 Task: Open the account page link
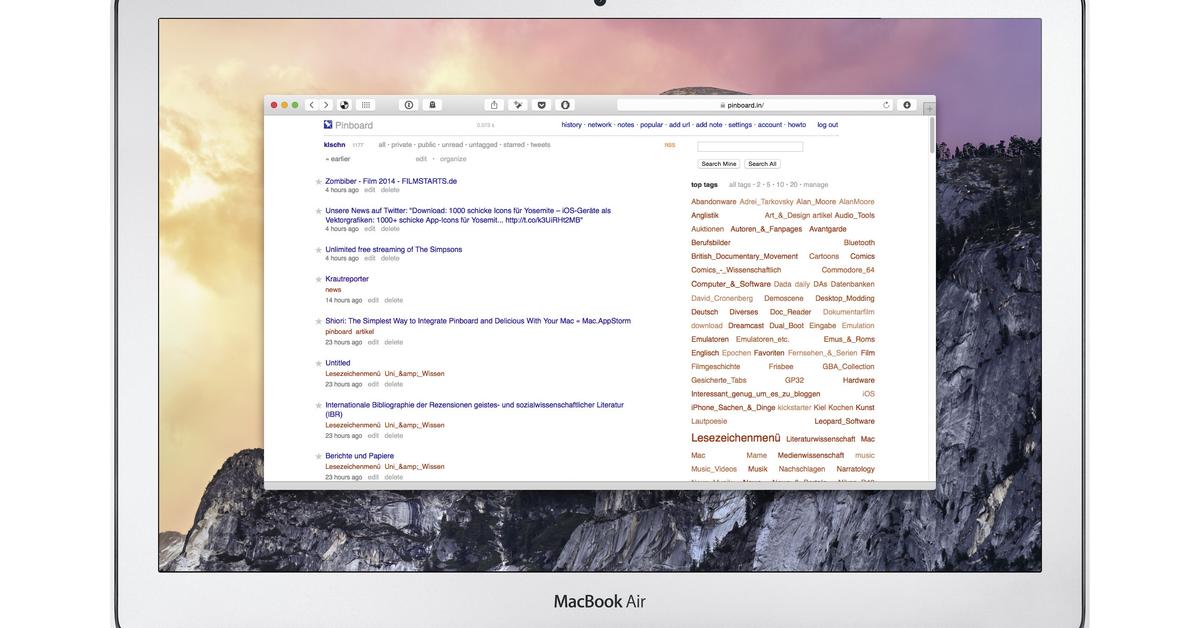tap(770, 125)
